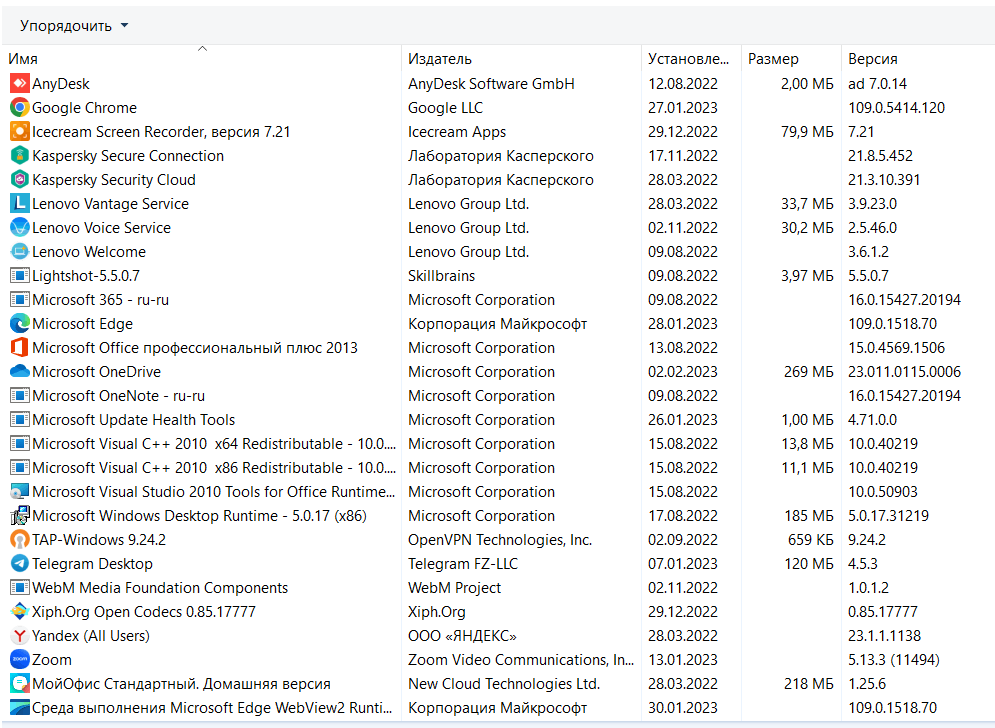Click the Microsoft Edge icon
Viewport: 995px width, 728px height.
20,324
